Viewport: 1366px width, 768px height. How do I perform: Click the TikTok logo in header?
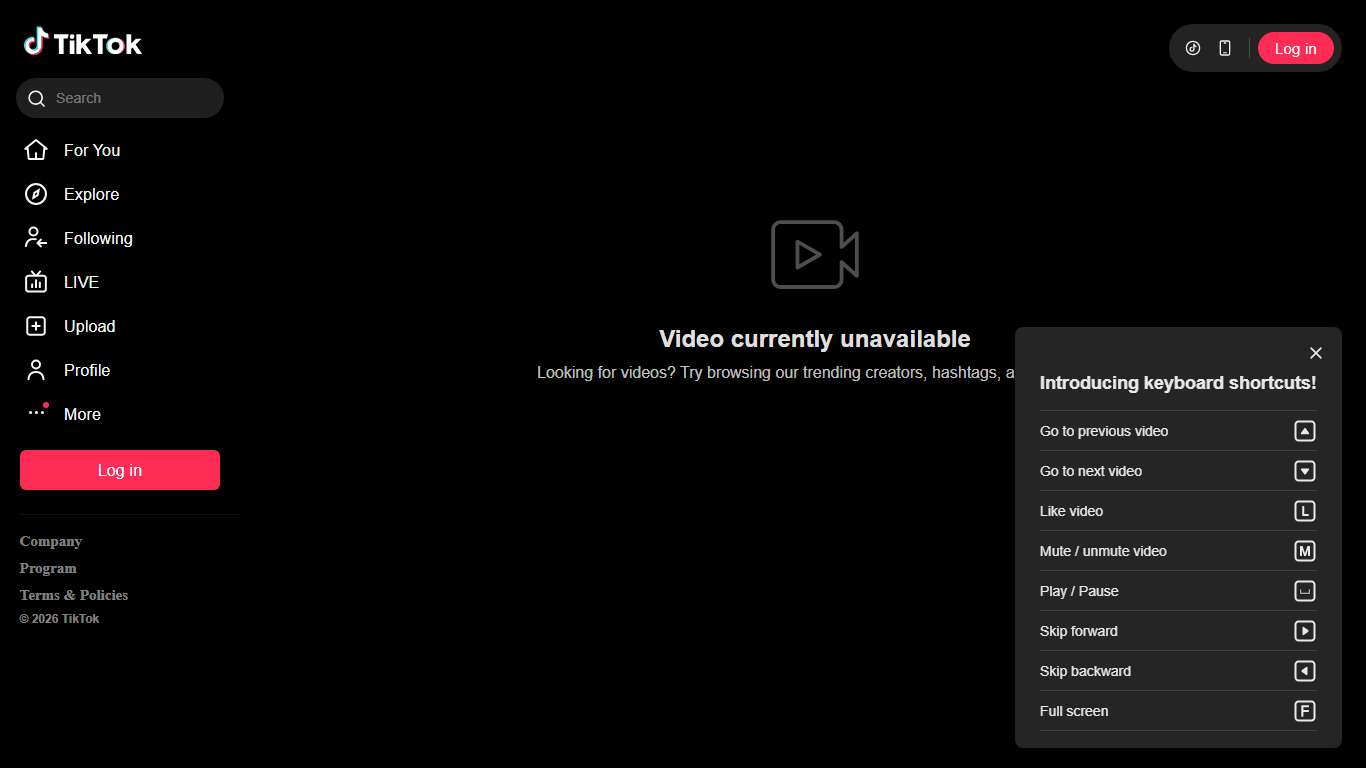tap(83, 42)
